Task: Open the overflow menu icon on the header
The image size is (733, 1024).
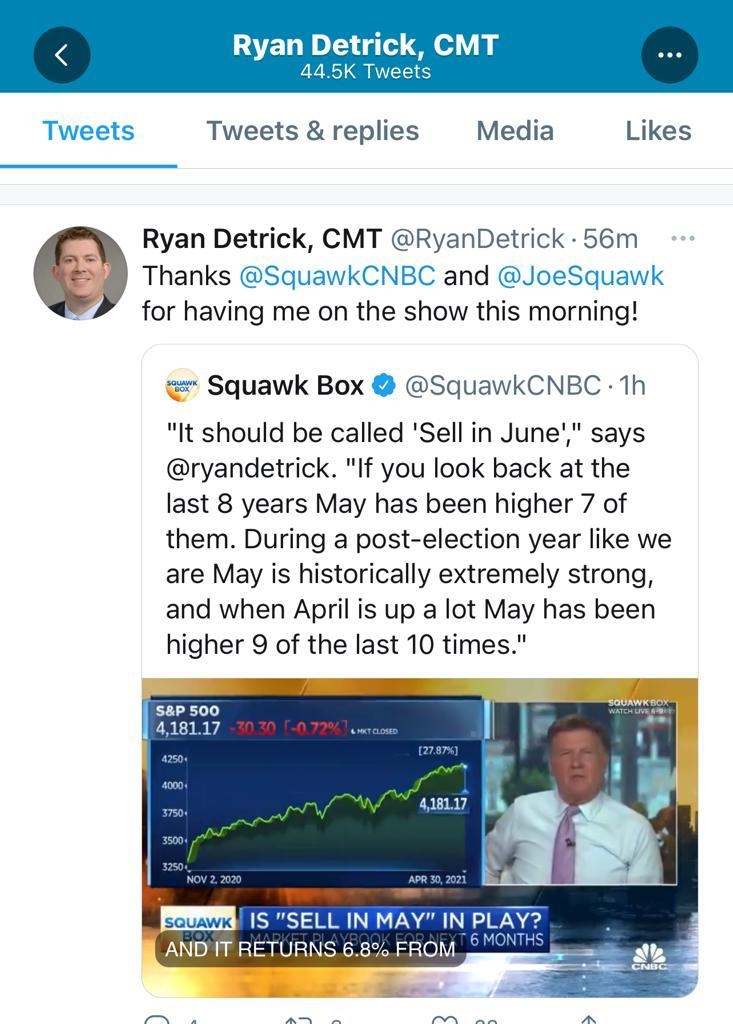Action: pyautogui.click(x=670, y=54)
